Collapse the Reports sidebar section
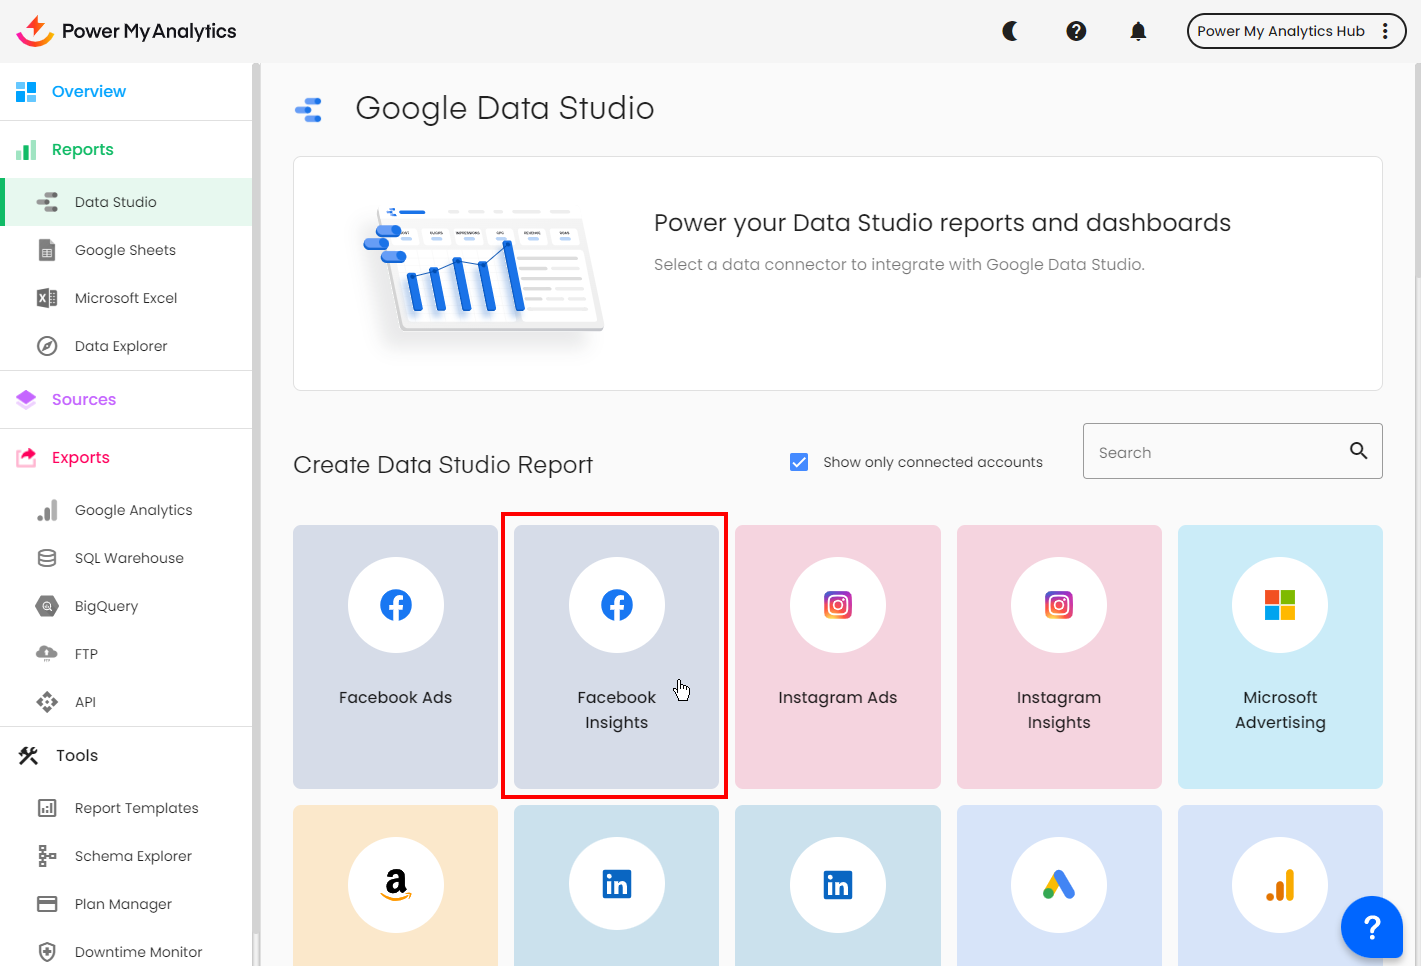 [83, 150]
